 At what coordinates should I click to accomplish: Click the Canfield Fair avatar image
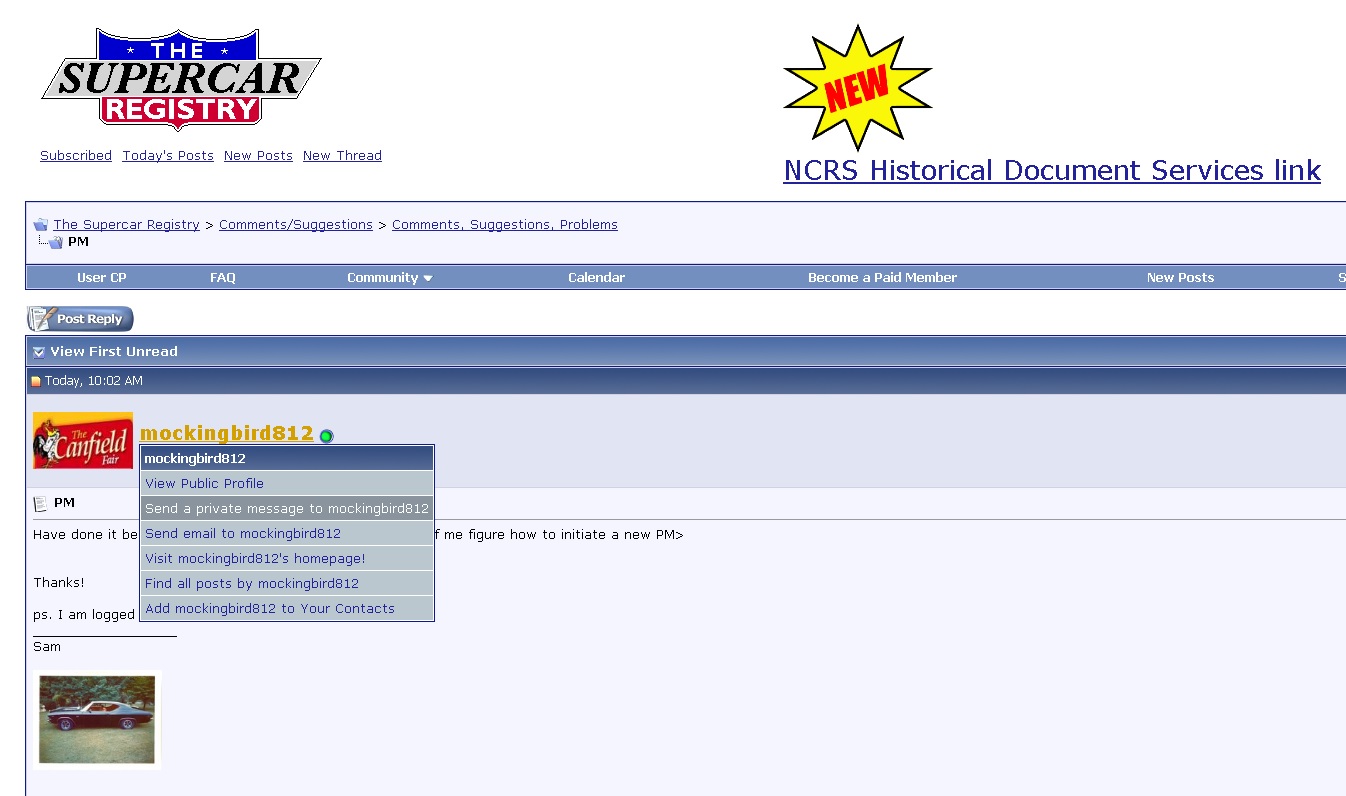pyautogui.click(x=83, y=441)
